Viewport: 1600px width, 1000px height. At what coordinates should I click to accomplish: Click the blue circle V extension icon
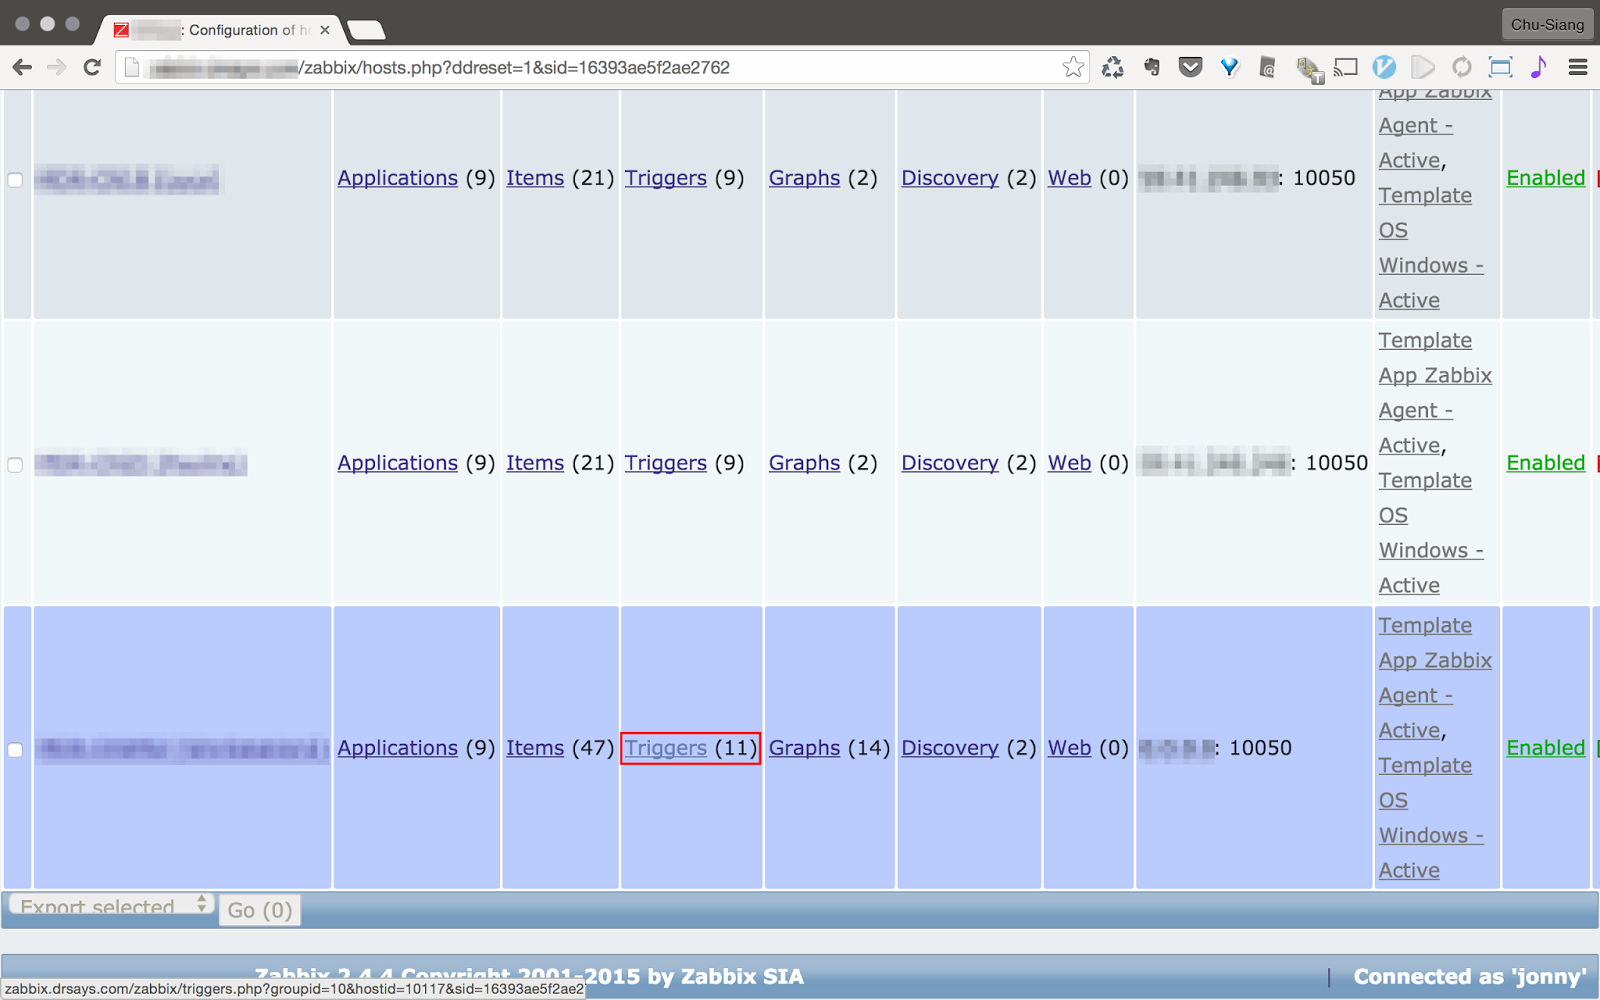(1384, 67)
